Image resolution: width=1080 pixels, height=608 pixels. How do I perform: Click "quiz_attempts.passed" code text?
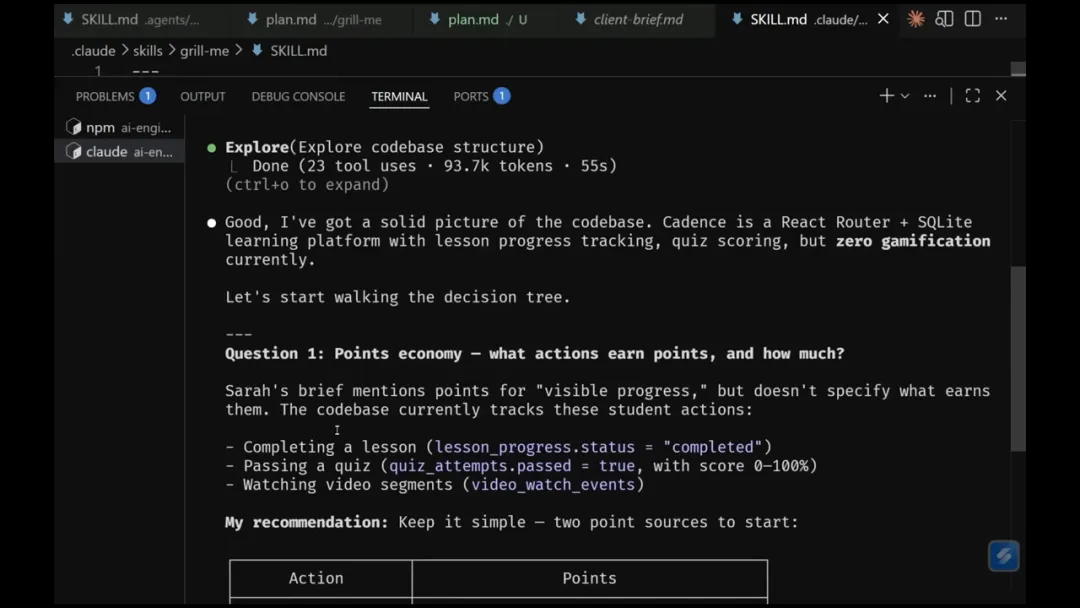[480, 466]
